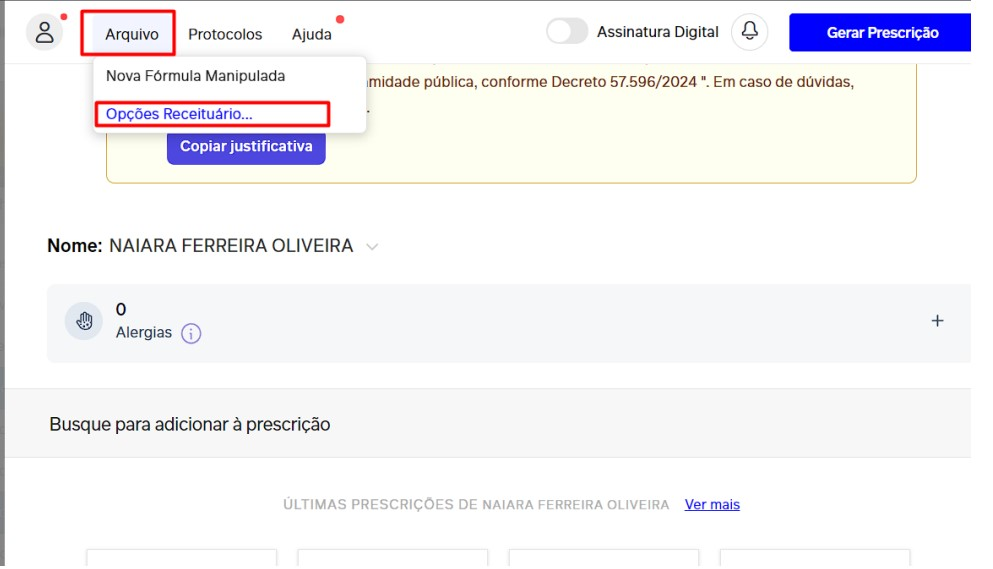The image size is (993, 569).
Task: Expand the patient name chevron dropdown
Action: (372, 247)
